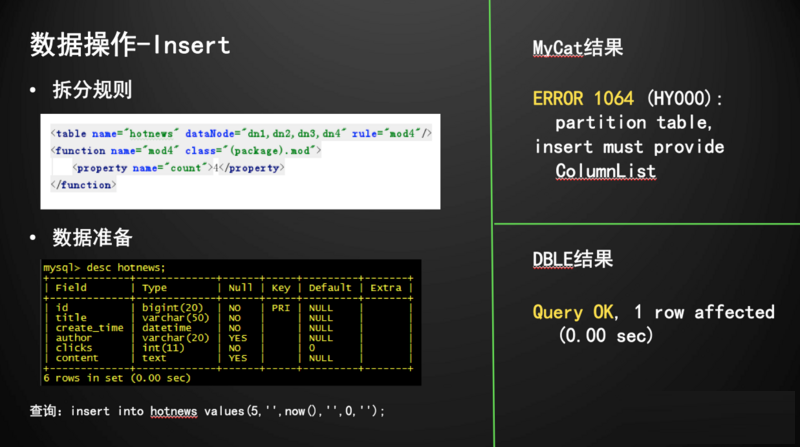Viewport: 800px width, 447px height.
Task: Click the Type column header
Action: coord(154,288)
